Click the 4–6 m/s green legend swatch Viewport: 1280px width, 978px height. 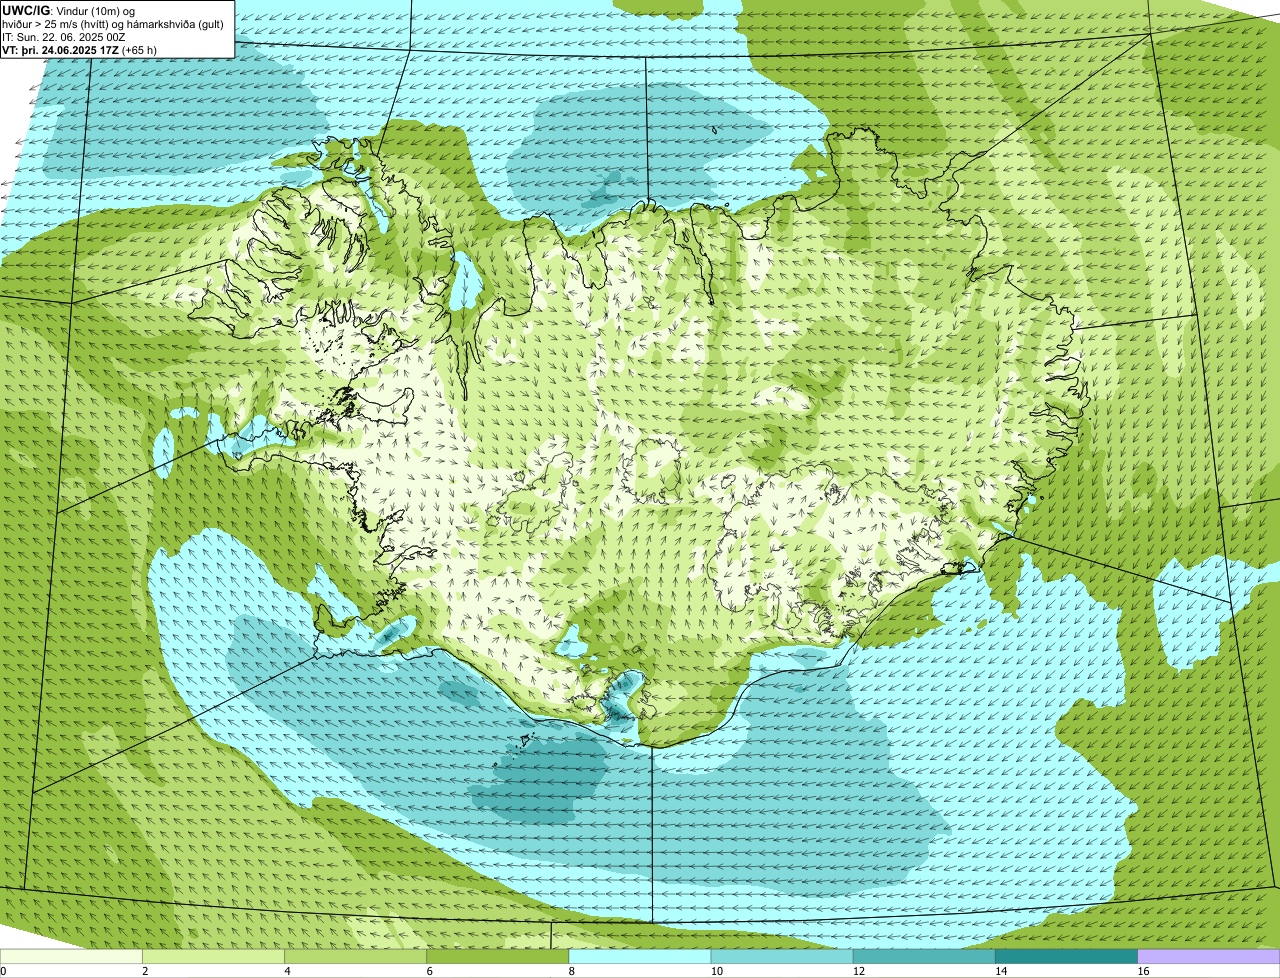[356, 957]
